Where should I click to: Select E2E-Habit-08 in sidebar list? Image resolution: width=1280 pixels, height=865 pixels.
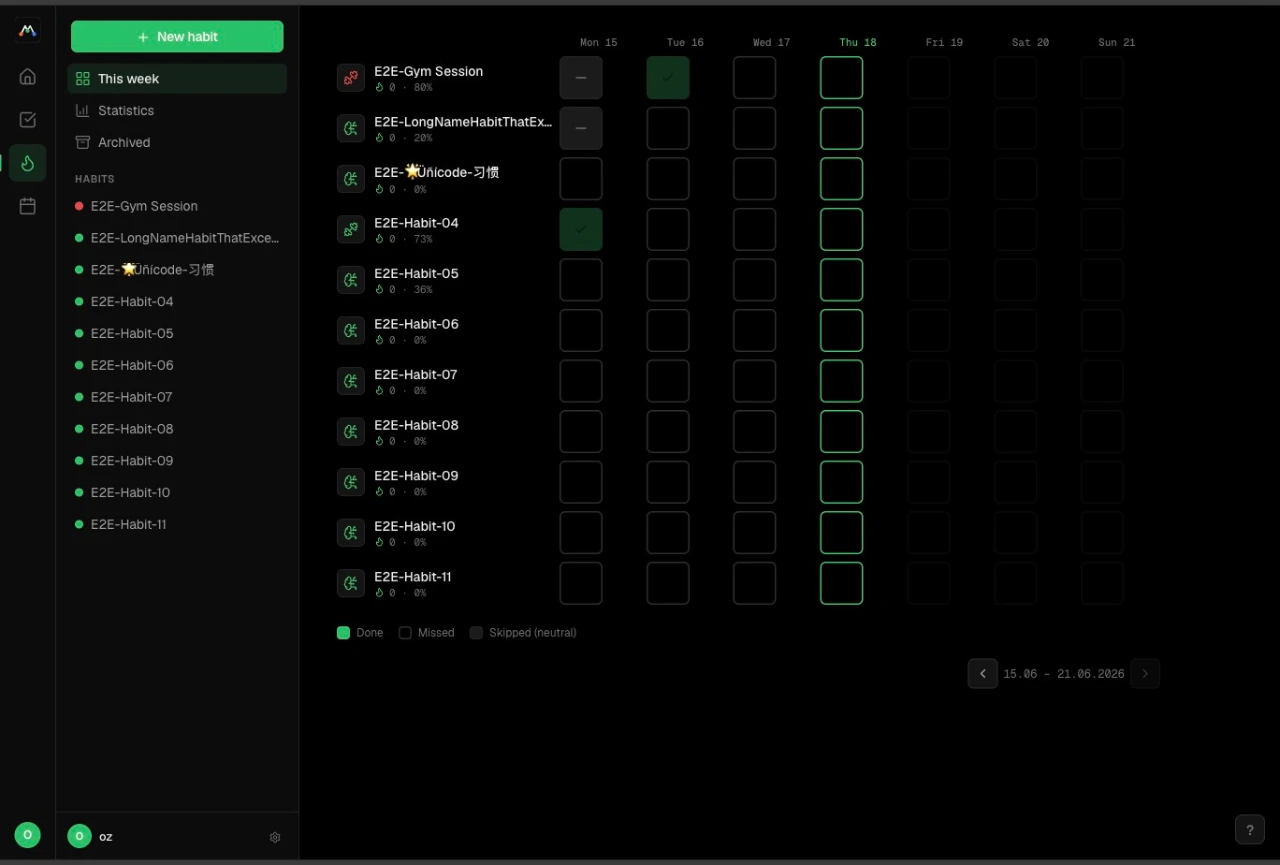(177, 429)
